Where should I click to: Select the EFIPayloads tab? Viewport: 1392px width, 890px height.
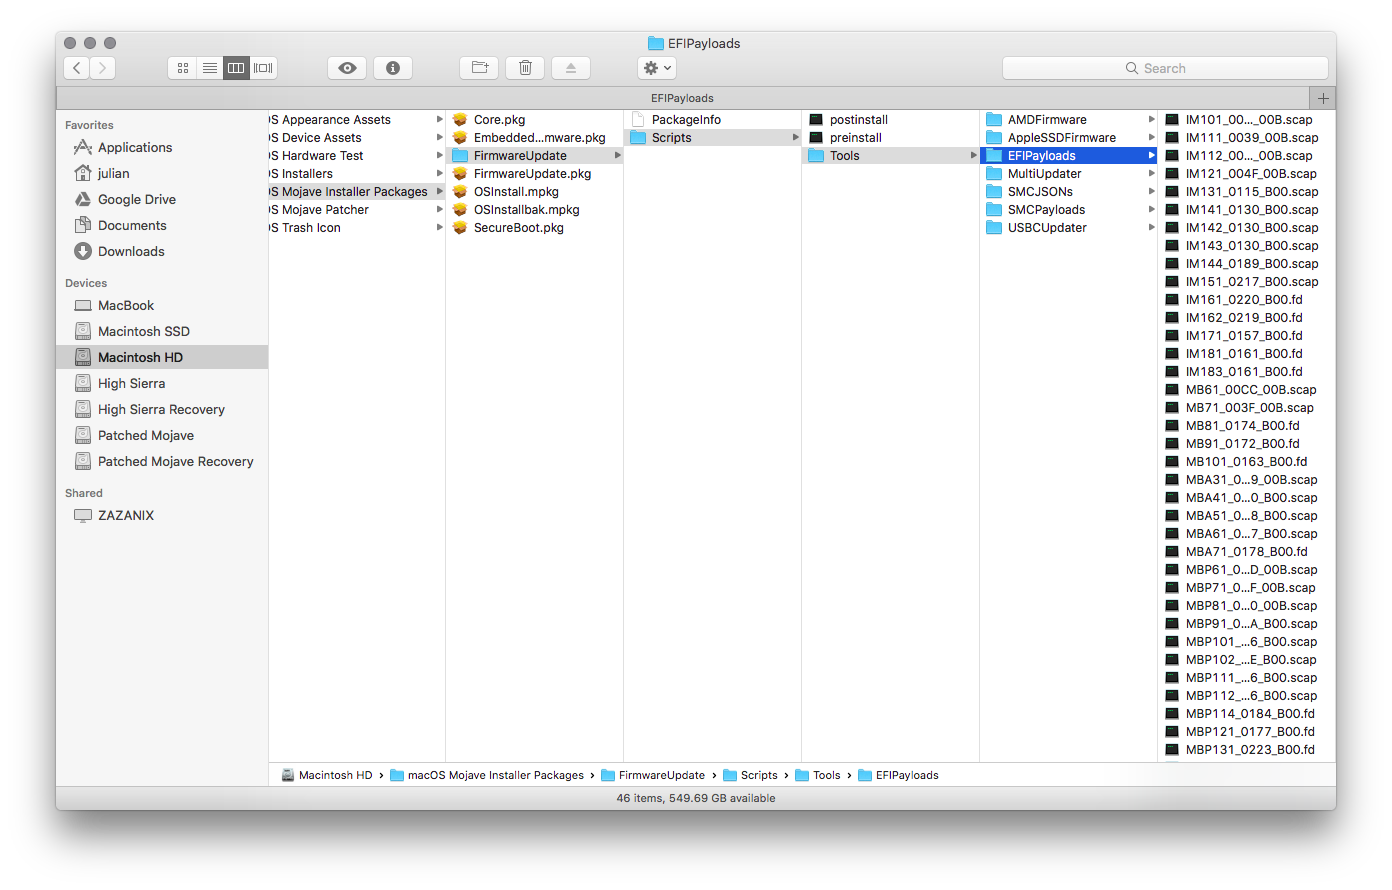coord(682,98)
